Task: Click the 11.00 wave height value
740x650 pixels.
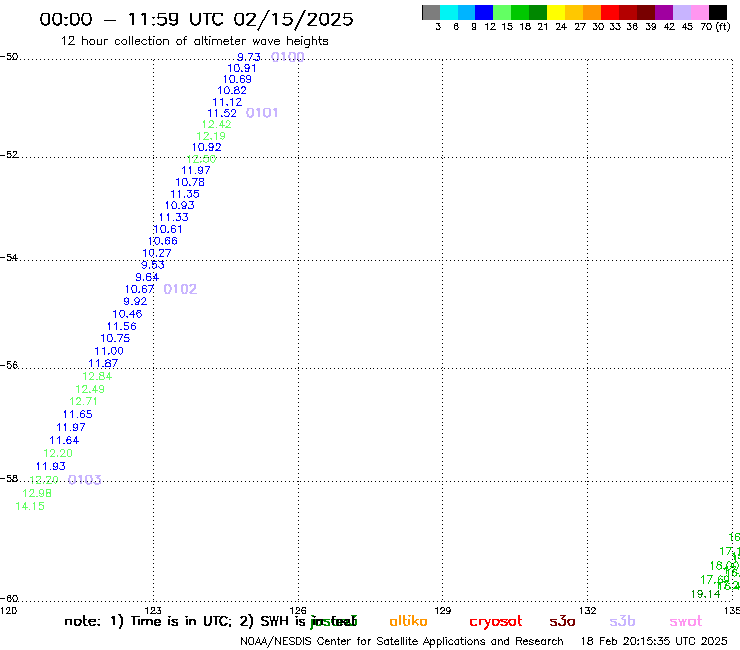Action: (109, 351)
